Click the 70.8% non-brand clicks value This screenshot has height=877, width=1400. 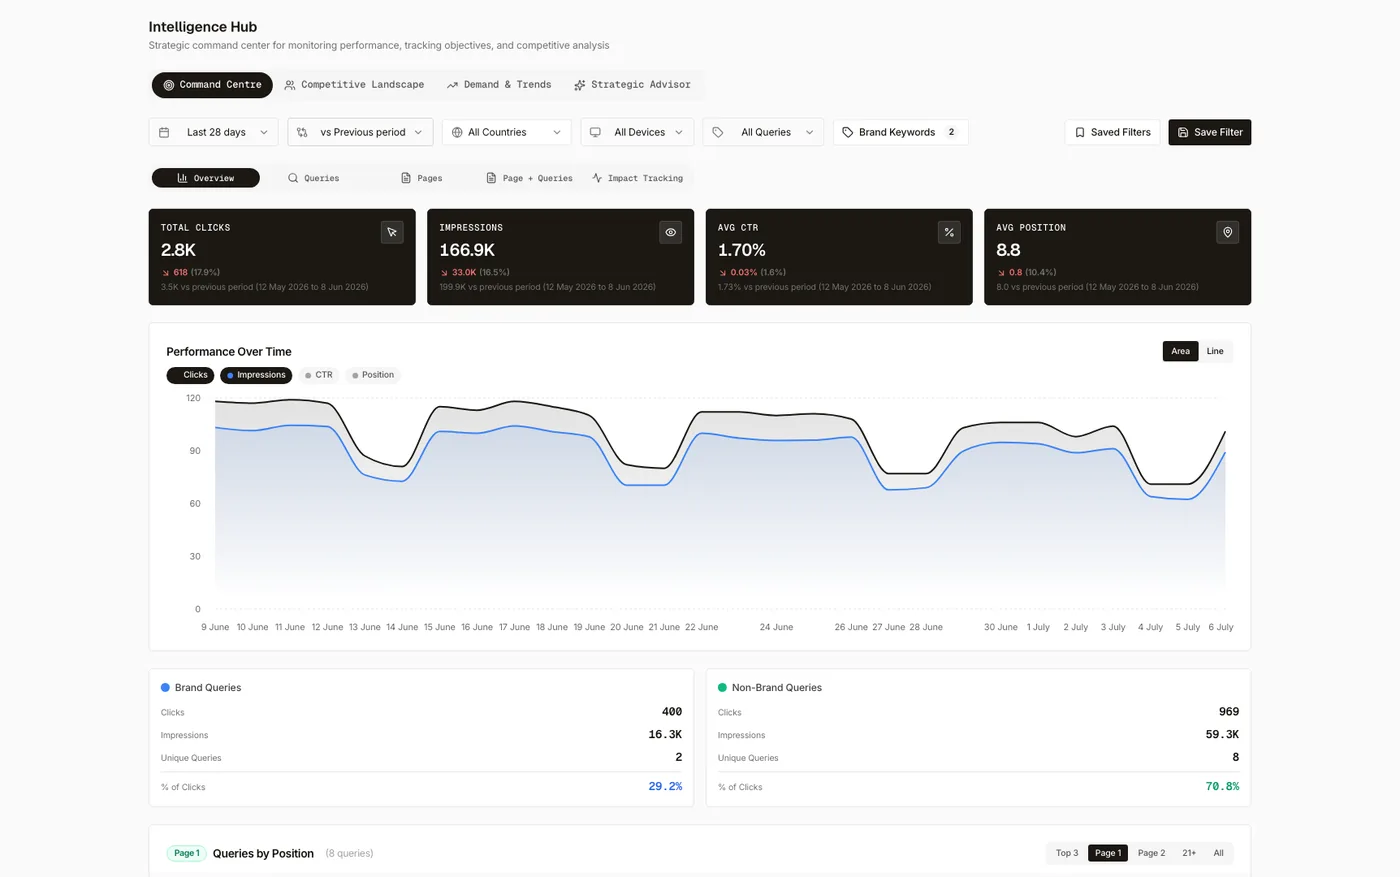[1222, 787]
